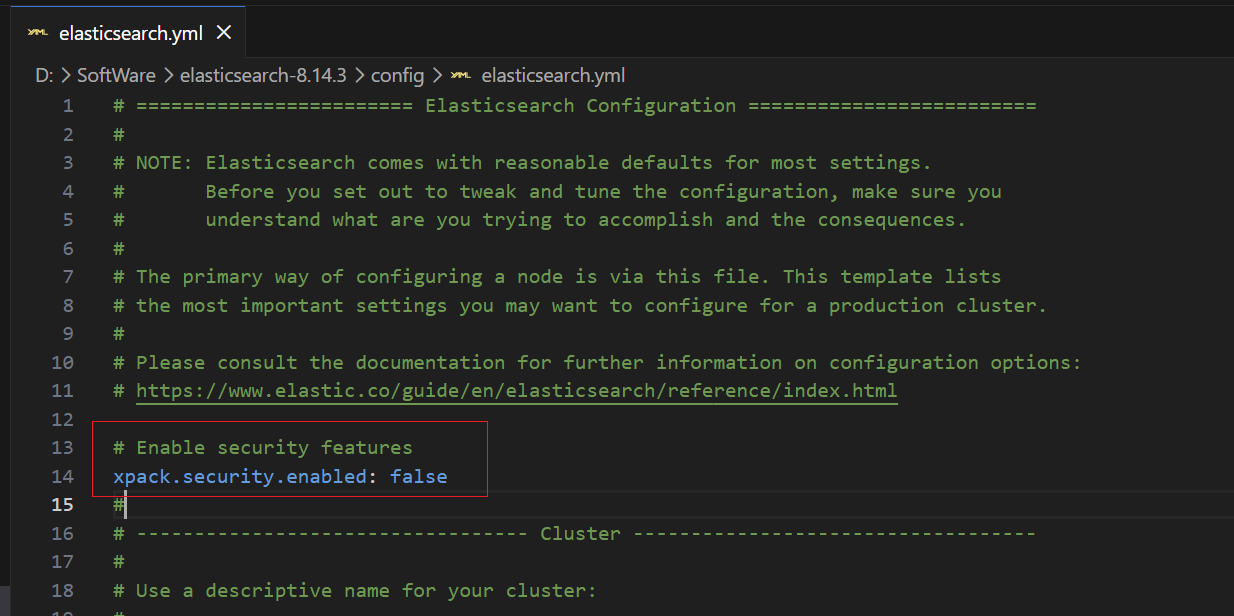Click the Cluster section header line

click(x=579, y=534)
